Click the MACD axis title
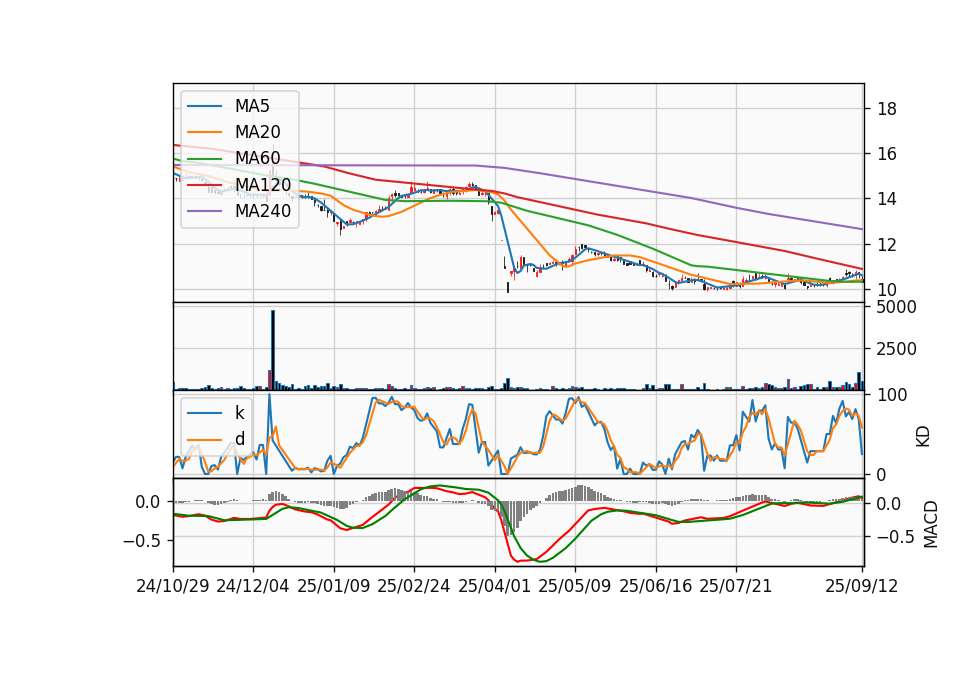The width and height of the screenshot is (960, 690). [x=931, y=524]
